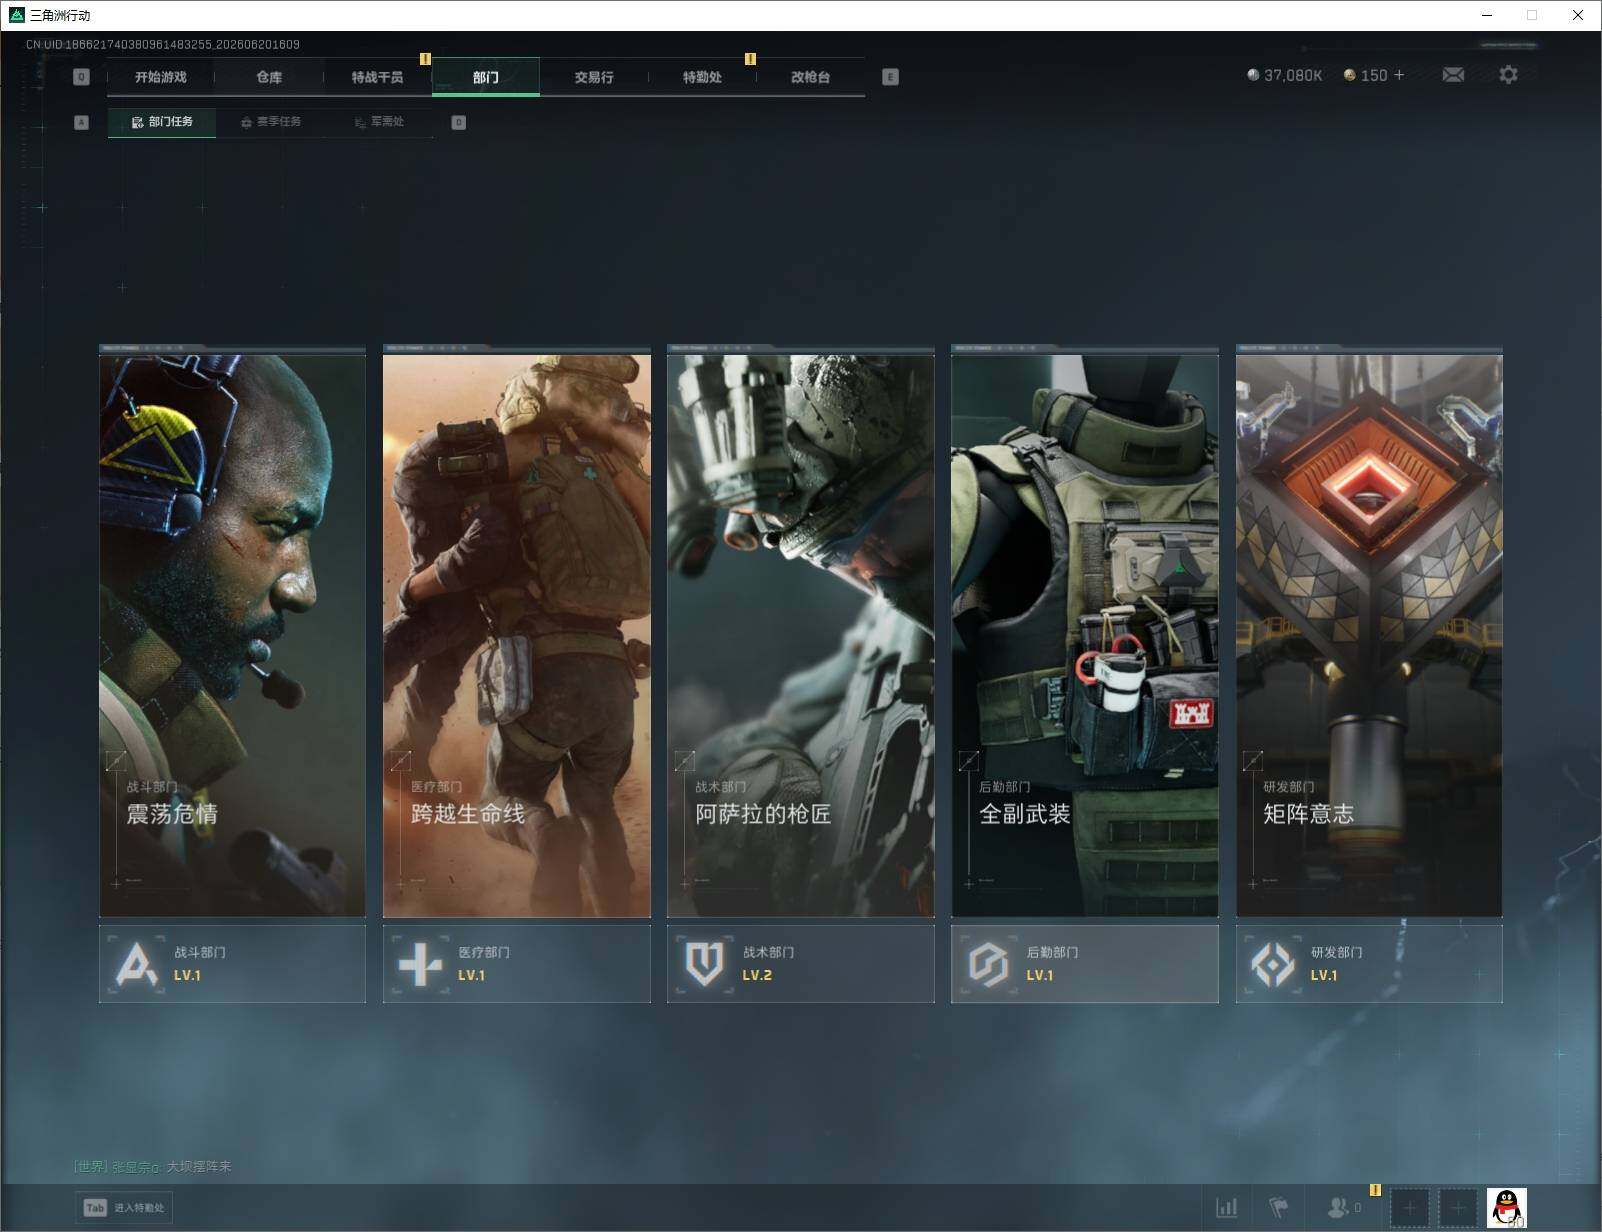Viewport: 1602px width, 1232px height.
Task: Click the 研发部门 LV.1 button
Action: [1369, 964]
